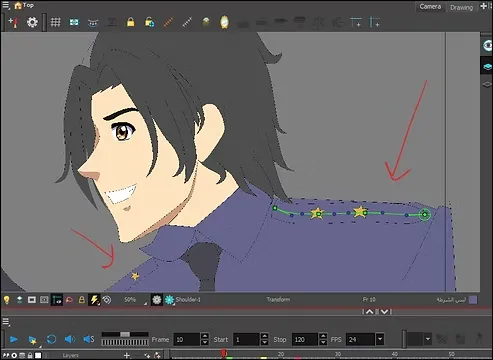Open the deformation settings gear icon
Image resolution: width=493 pixels, height=360 pixels.
pos(32,22)
